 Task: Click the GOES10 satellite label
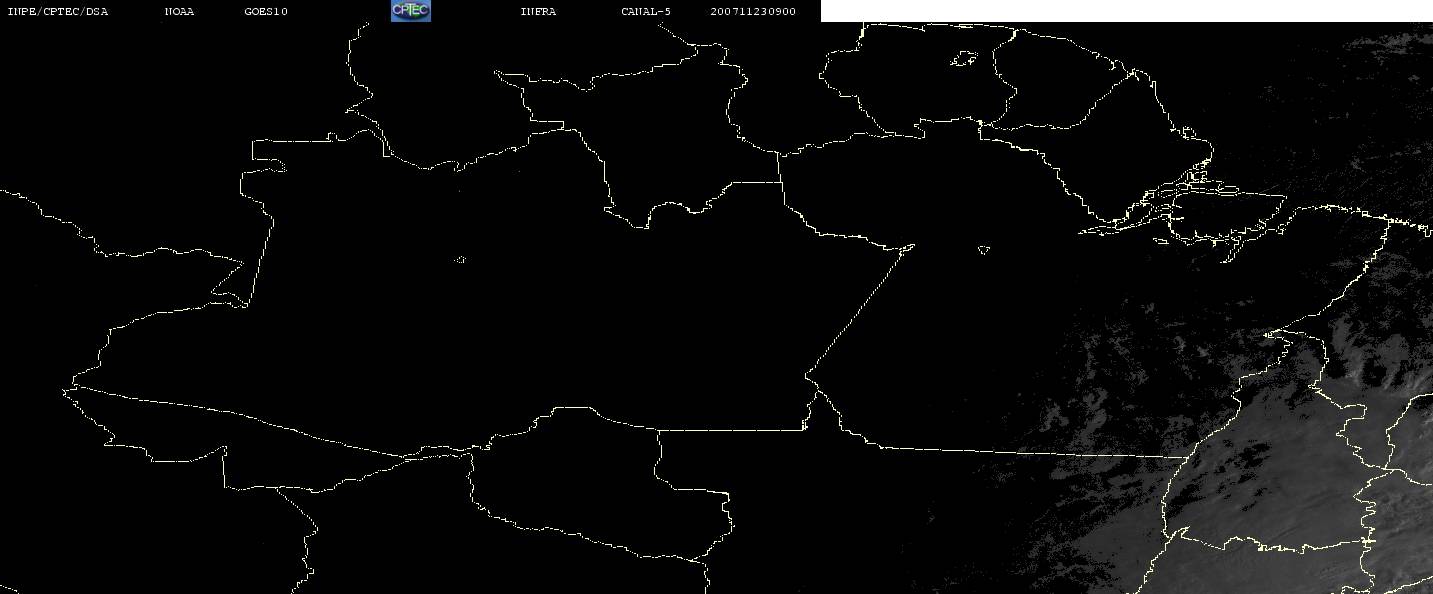point(266,12)
